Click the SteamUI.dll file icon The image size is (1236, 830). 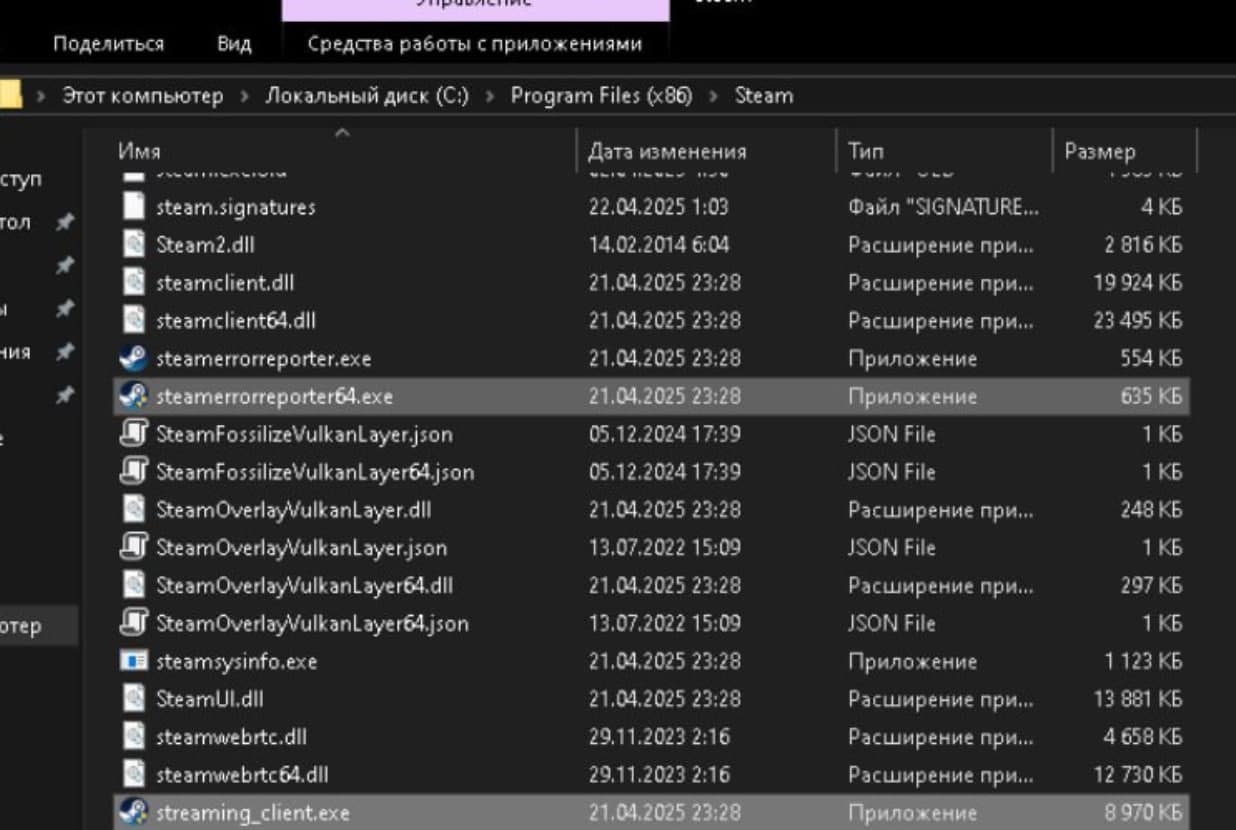click(133, 699)
